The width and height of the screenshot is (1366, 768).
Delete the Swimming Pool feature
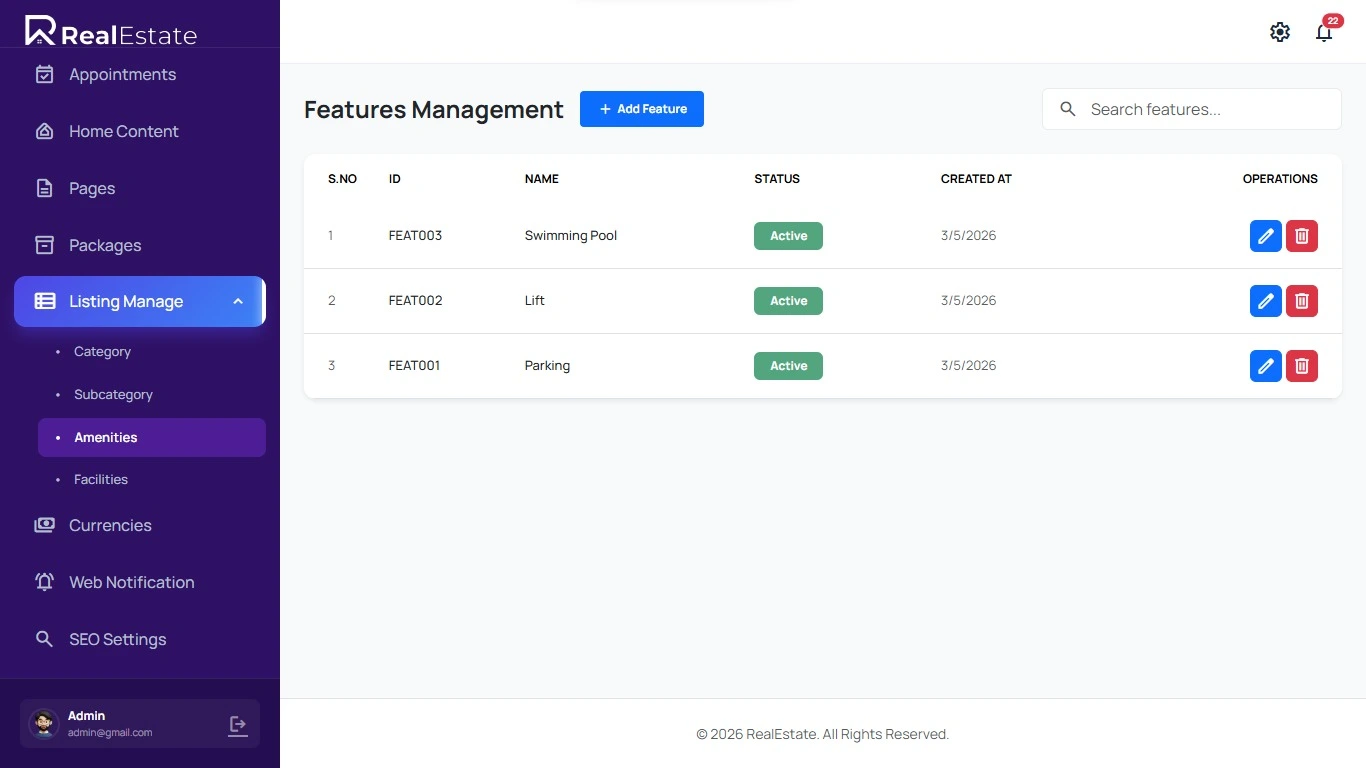click(1301, 236)
